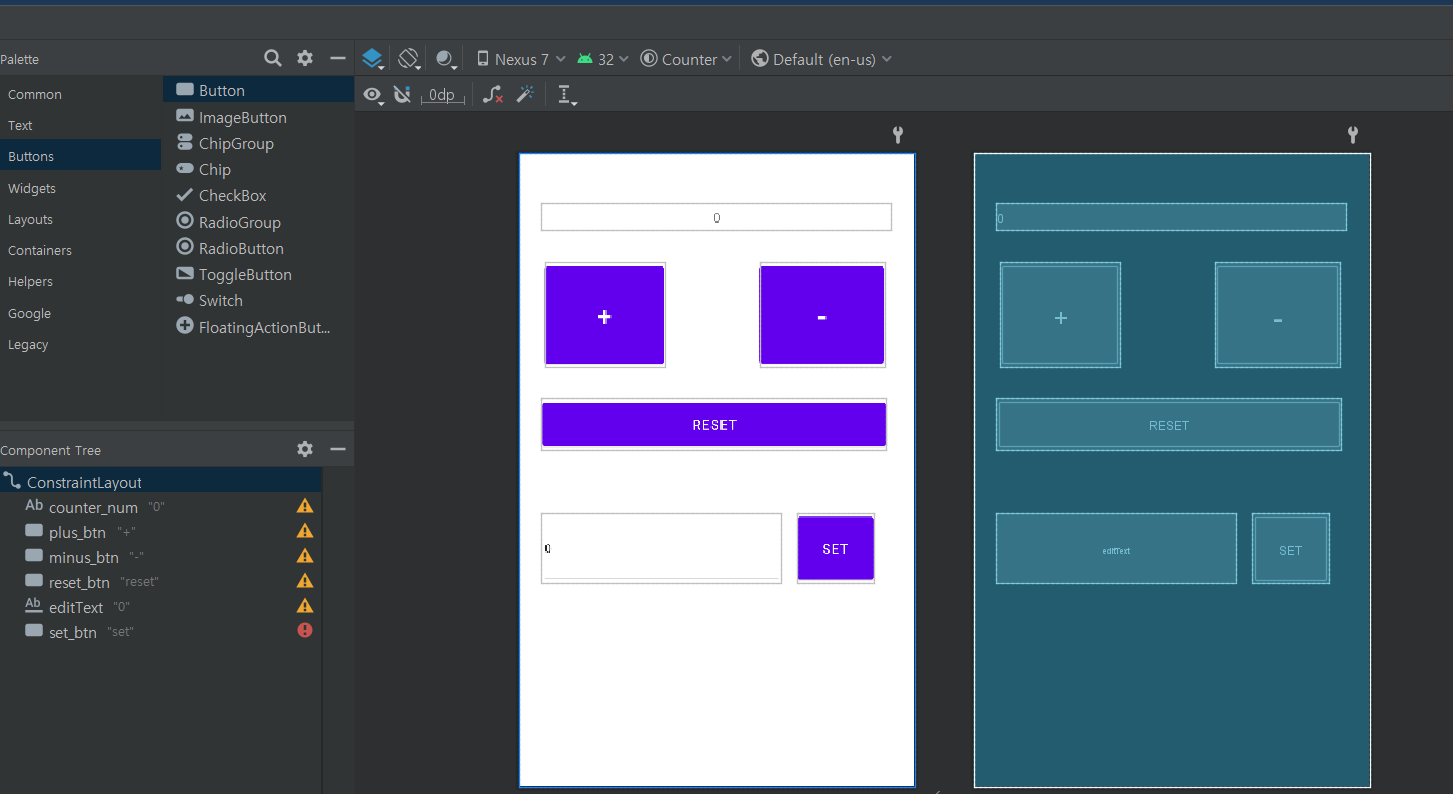The height and width of the screenshot is (794, 1453).
Task: Select the Common palette category
Action: pyautogui.click(x=80, y=94)
